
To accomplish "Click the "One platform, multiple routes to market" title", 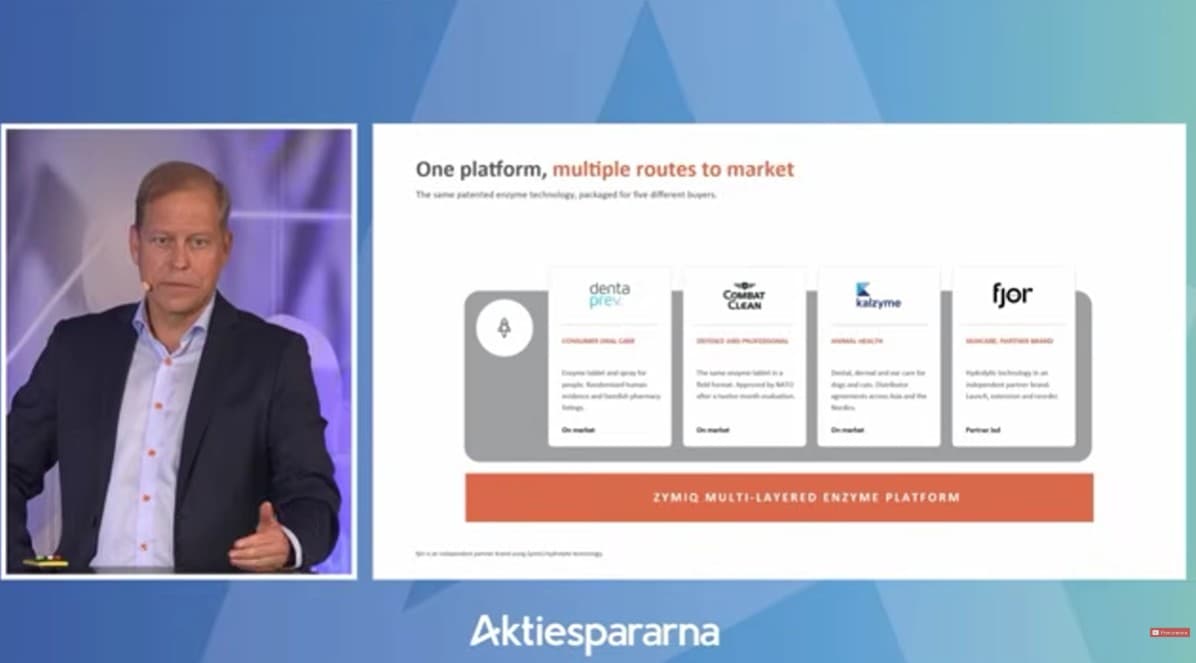I will 605,169.
